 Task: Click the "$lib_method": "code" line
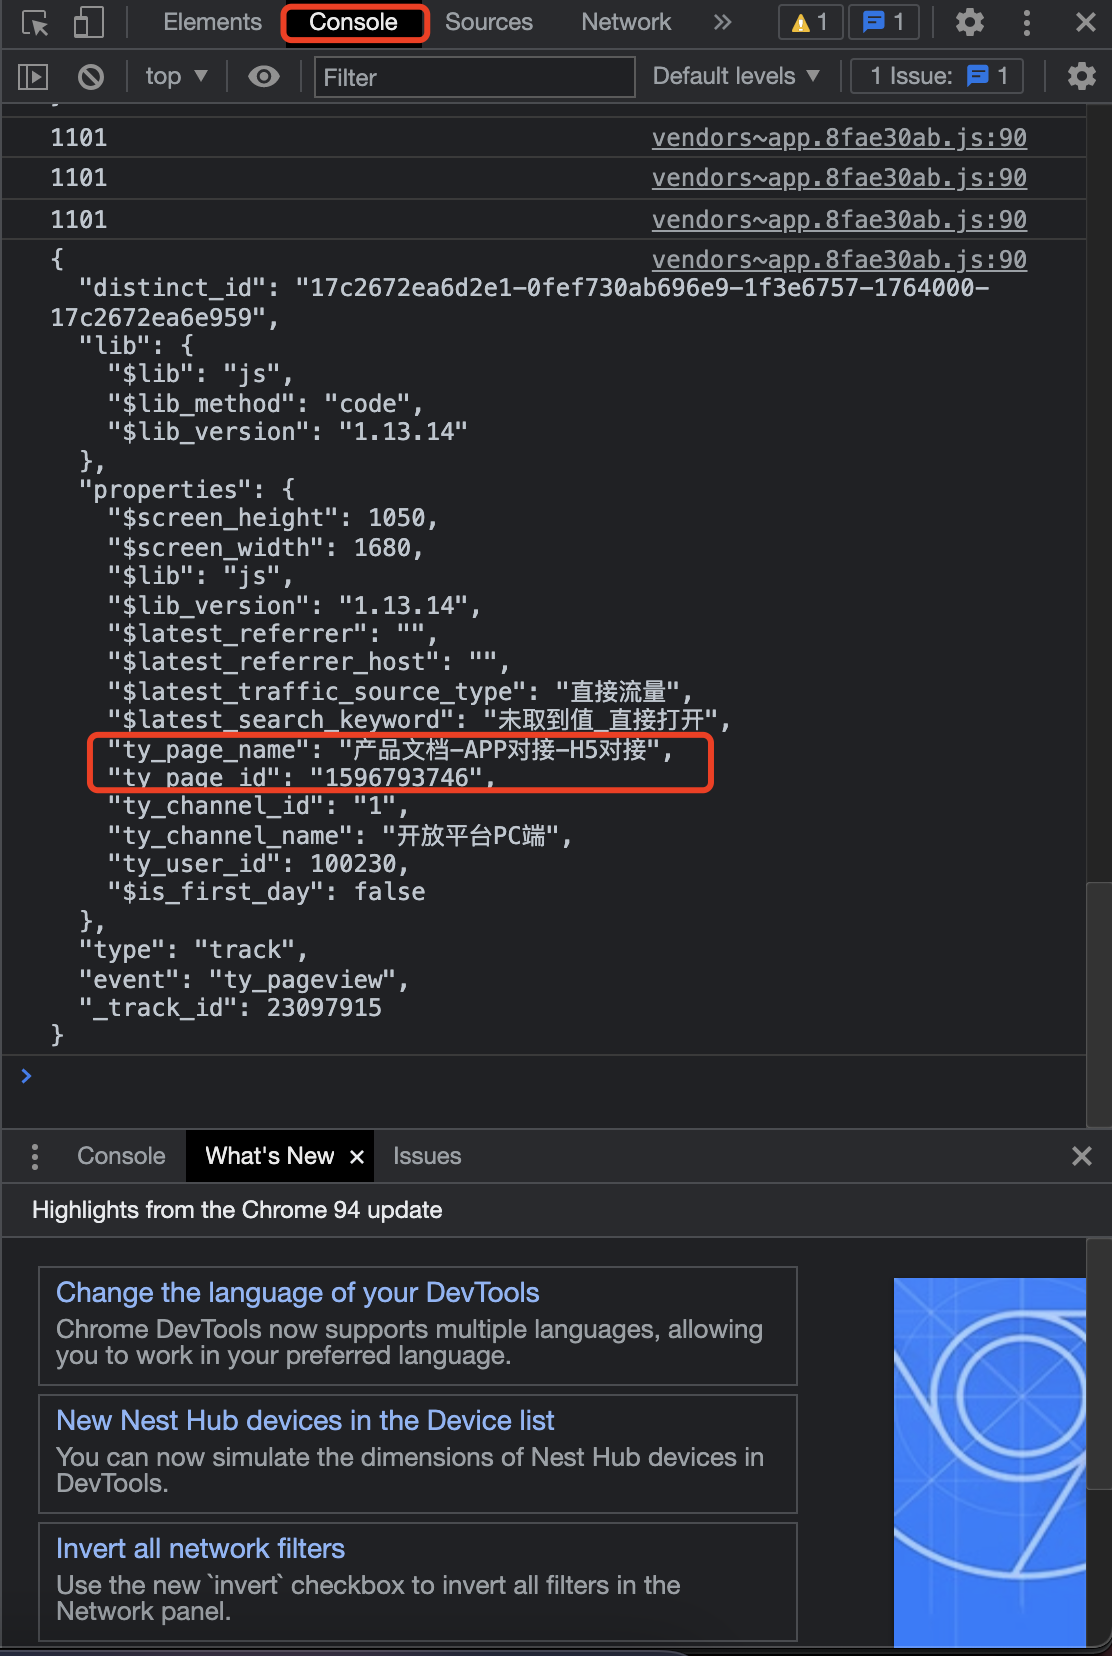pyautogui.click(x=266, y=403)
